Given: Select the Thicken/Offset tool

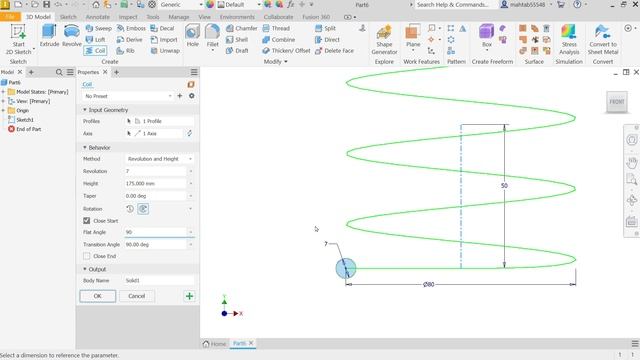Looking at the screenshot, I should 286,51.
